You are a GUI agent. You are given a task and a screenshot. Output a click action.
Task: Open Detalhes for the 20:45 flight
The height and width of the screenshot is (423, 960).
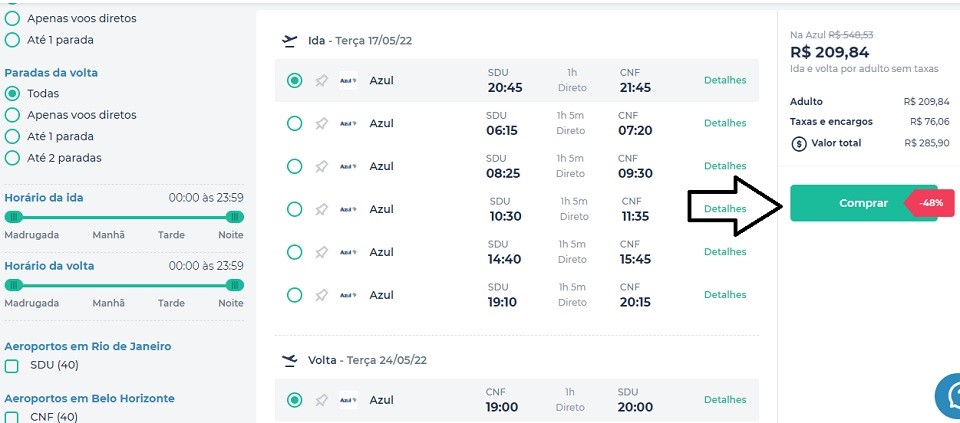725,81
